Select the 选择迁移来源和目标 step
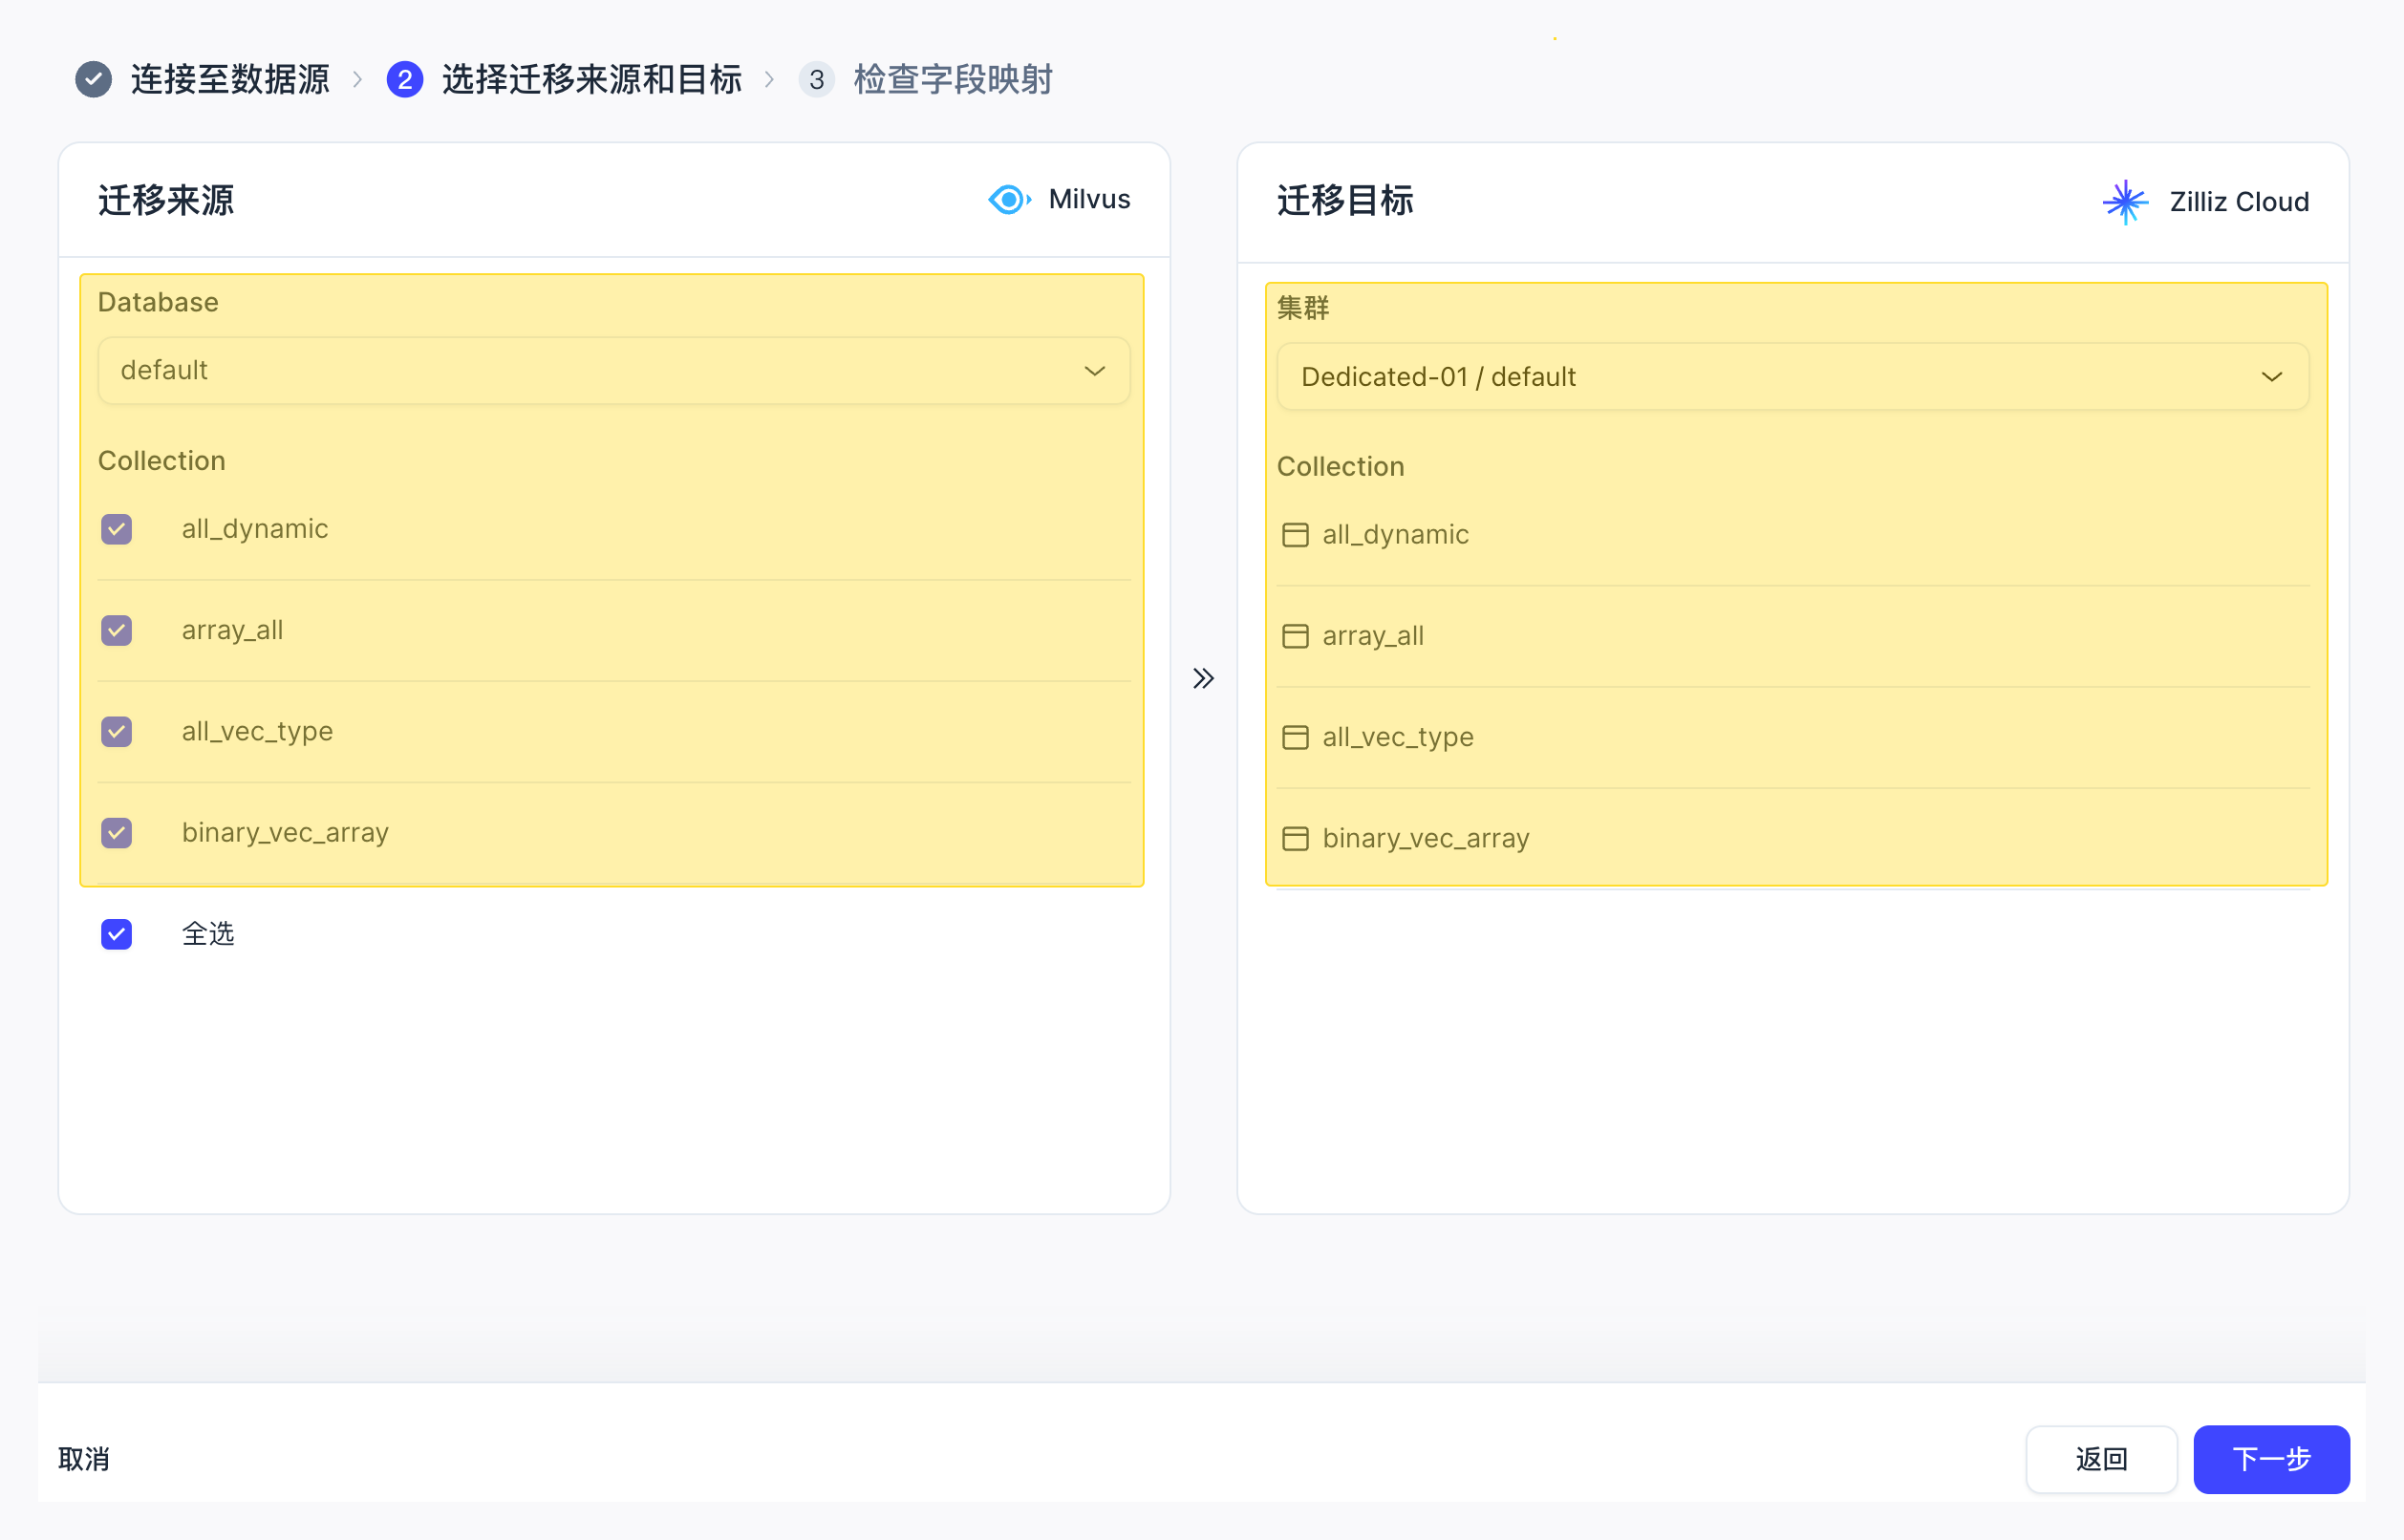The image size is (2404, 1540). [592, 79]
